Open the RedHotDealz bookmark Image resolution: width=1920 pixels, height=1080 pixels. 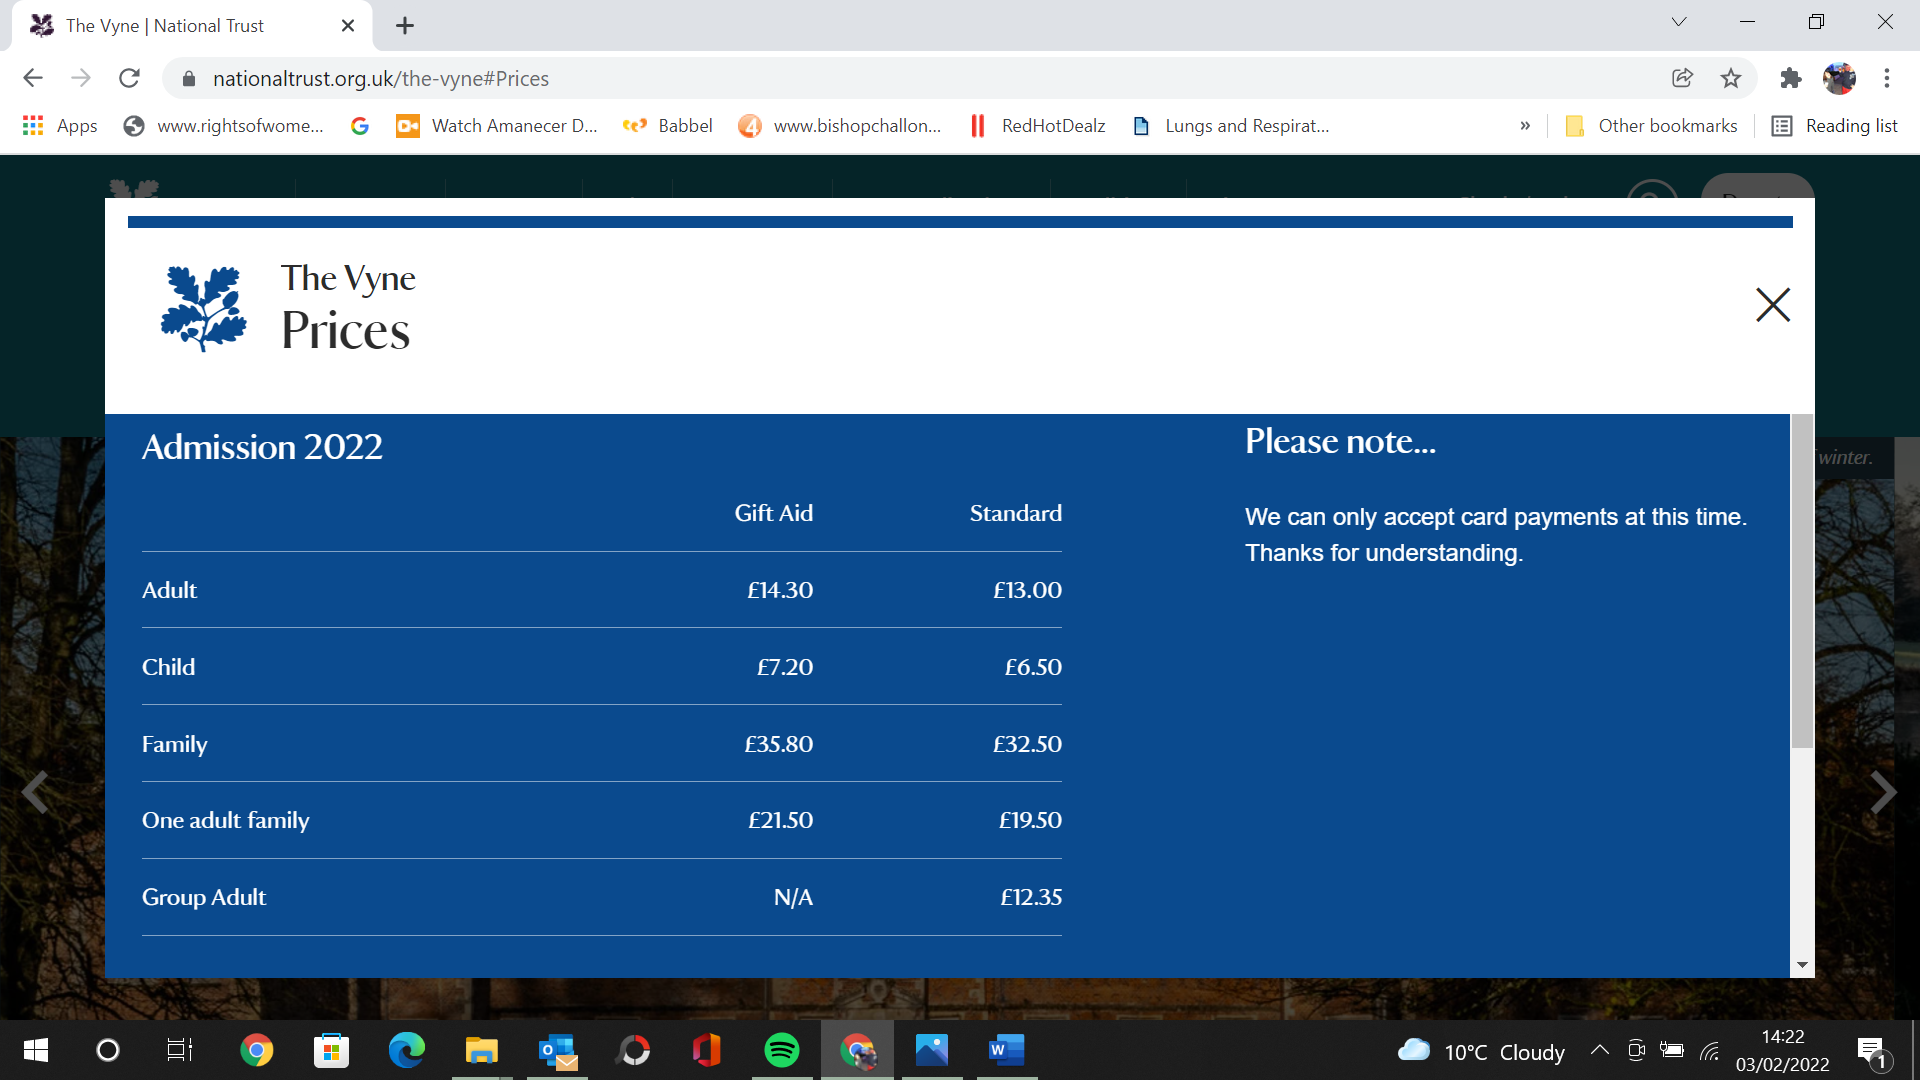pos(1037,126)
